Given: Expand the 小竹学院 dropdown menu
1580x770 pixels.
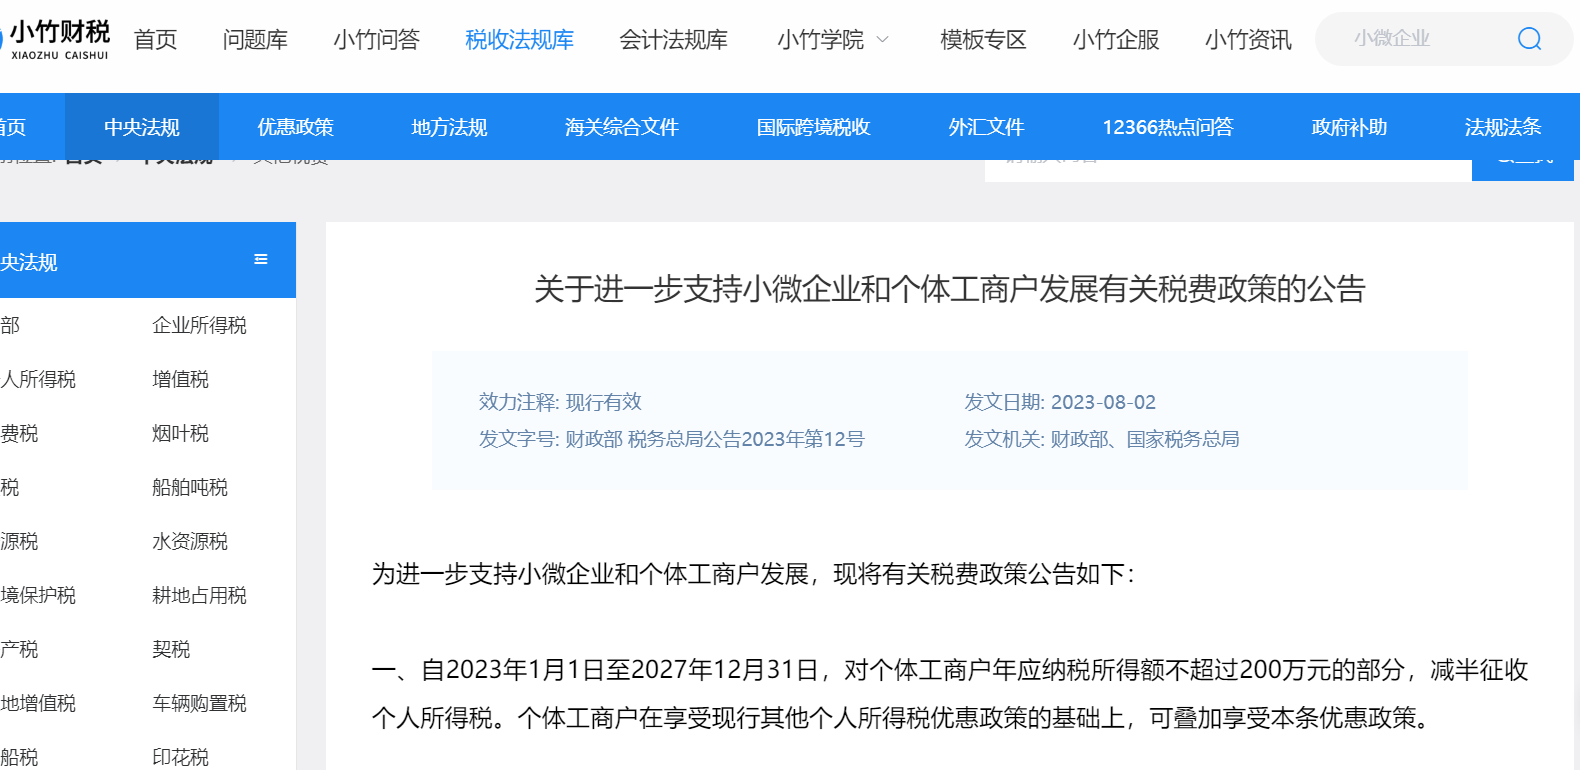Looking at the screenshot, I should click(832, 39).
